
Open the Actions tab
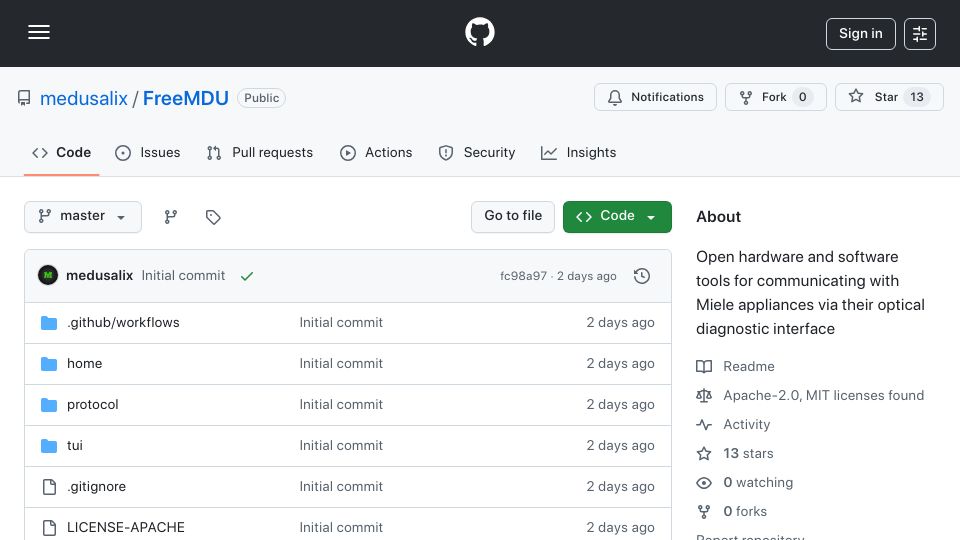coord(376,152)
